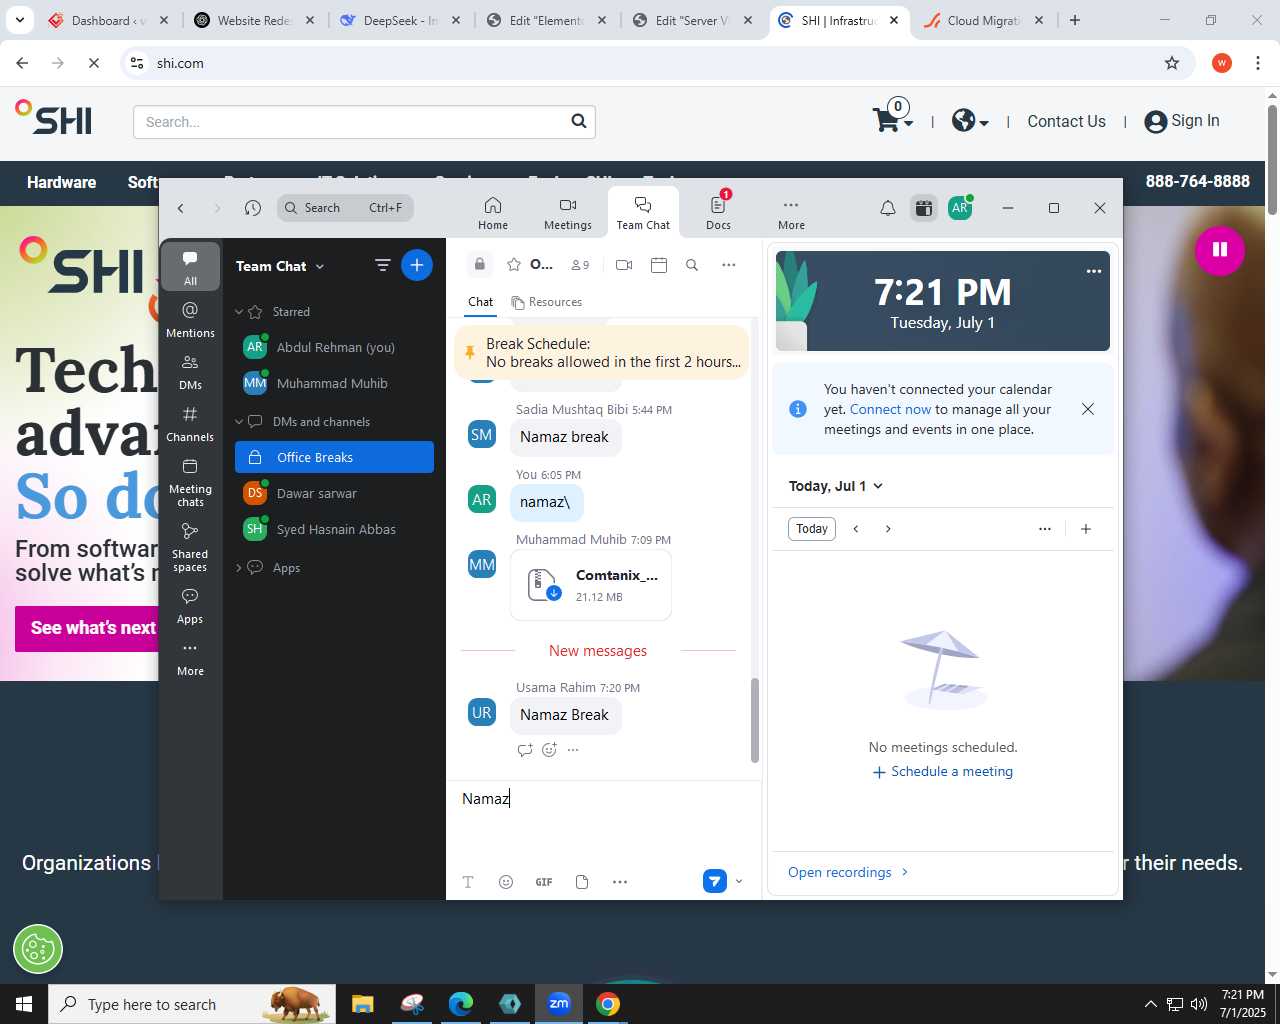Click the notifications bell icon in Zoom
Image resolution: width=1280 pixels, height=1024 pixels.
point(888,208)
